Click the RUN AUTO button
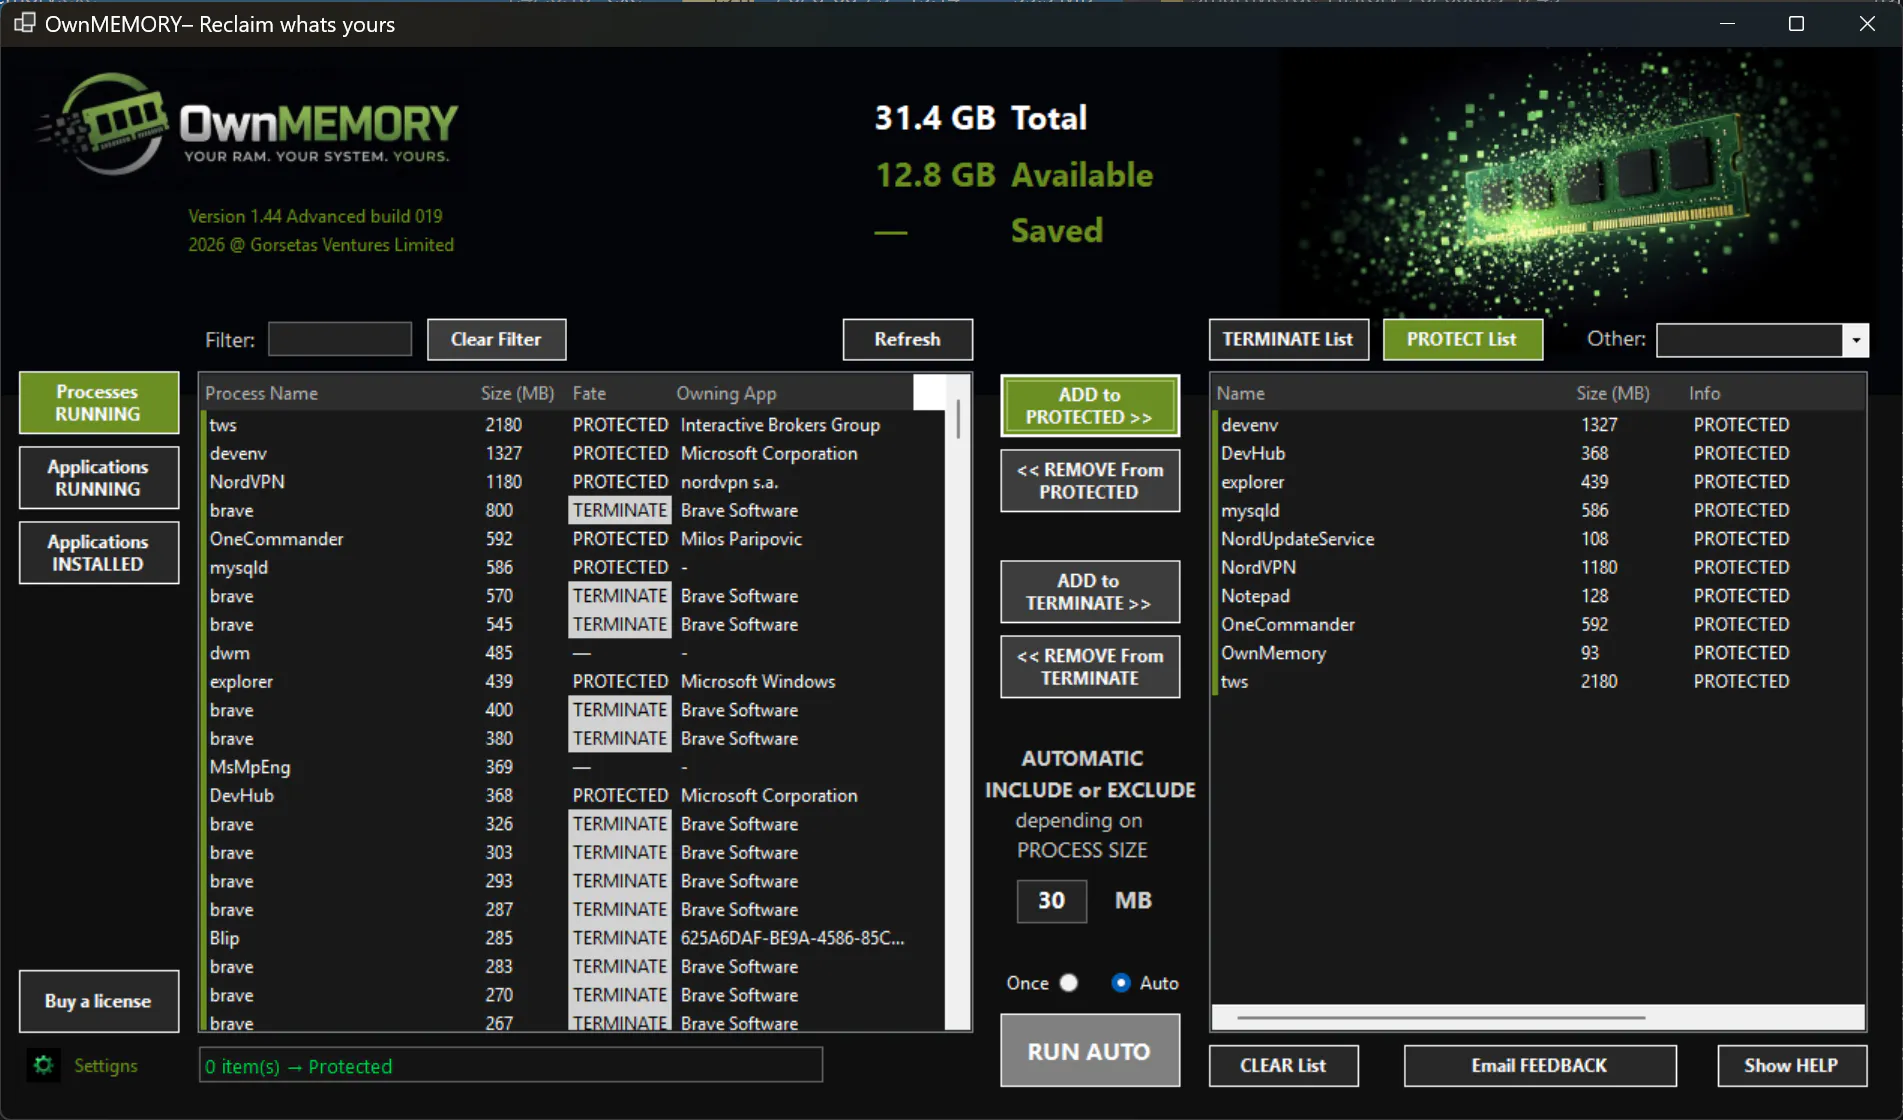This screenshot has height=1120, width=1903. point(1090,1051)
